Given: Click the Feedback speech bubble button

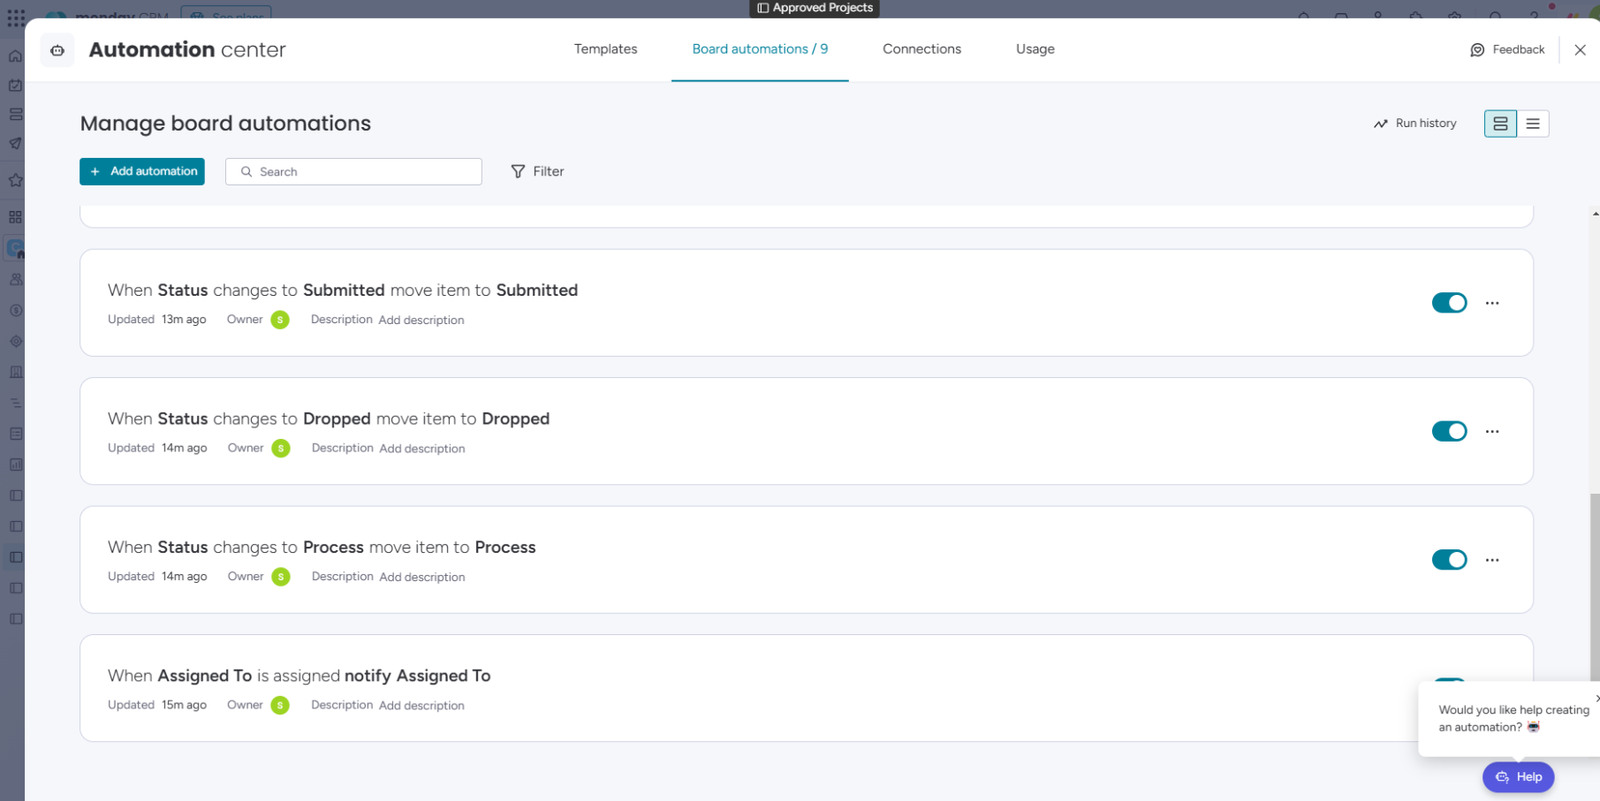Looking at the screenshot, I should [x=1507, y=50].
